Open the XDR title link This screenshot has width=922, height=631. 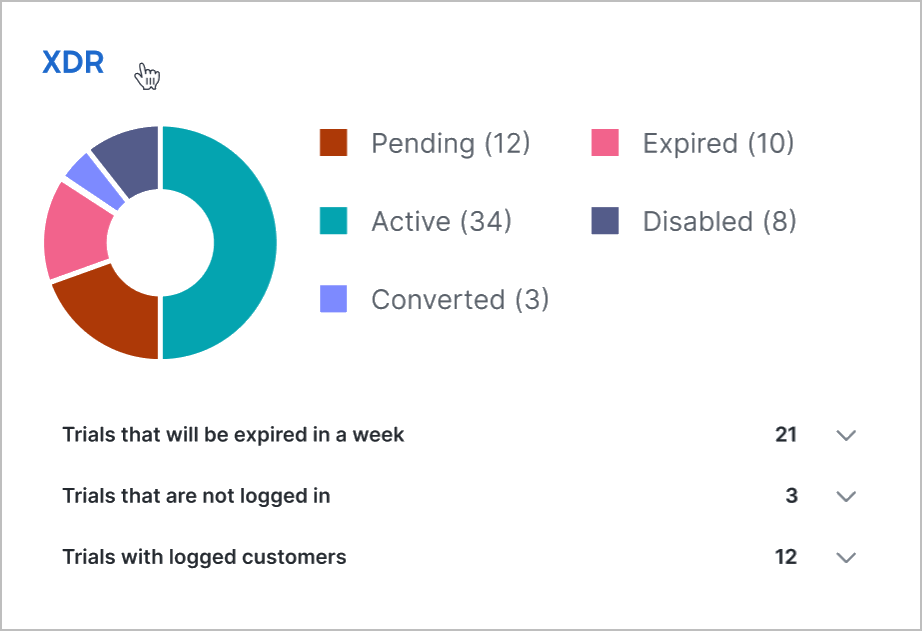pos(73,62)
